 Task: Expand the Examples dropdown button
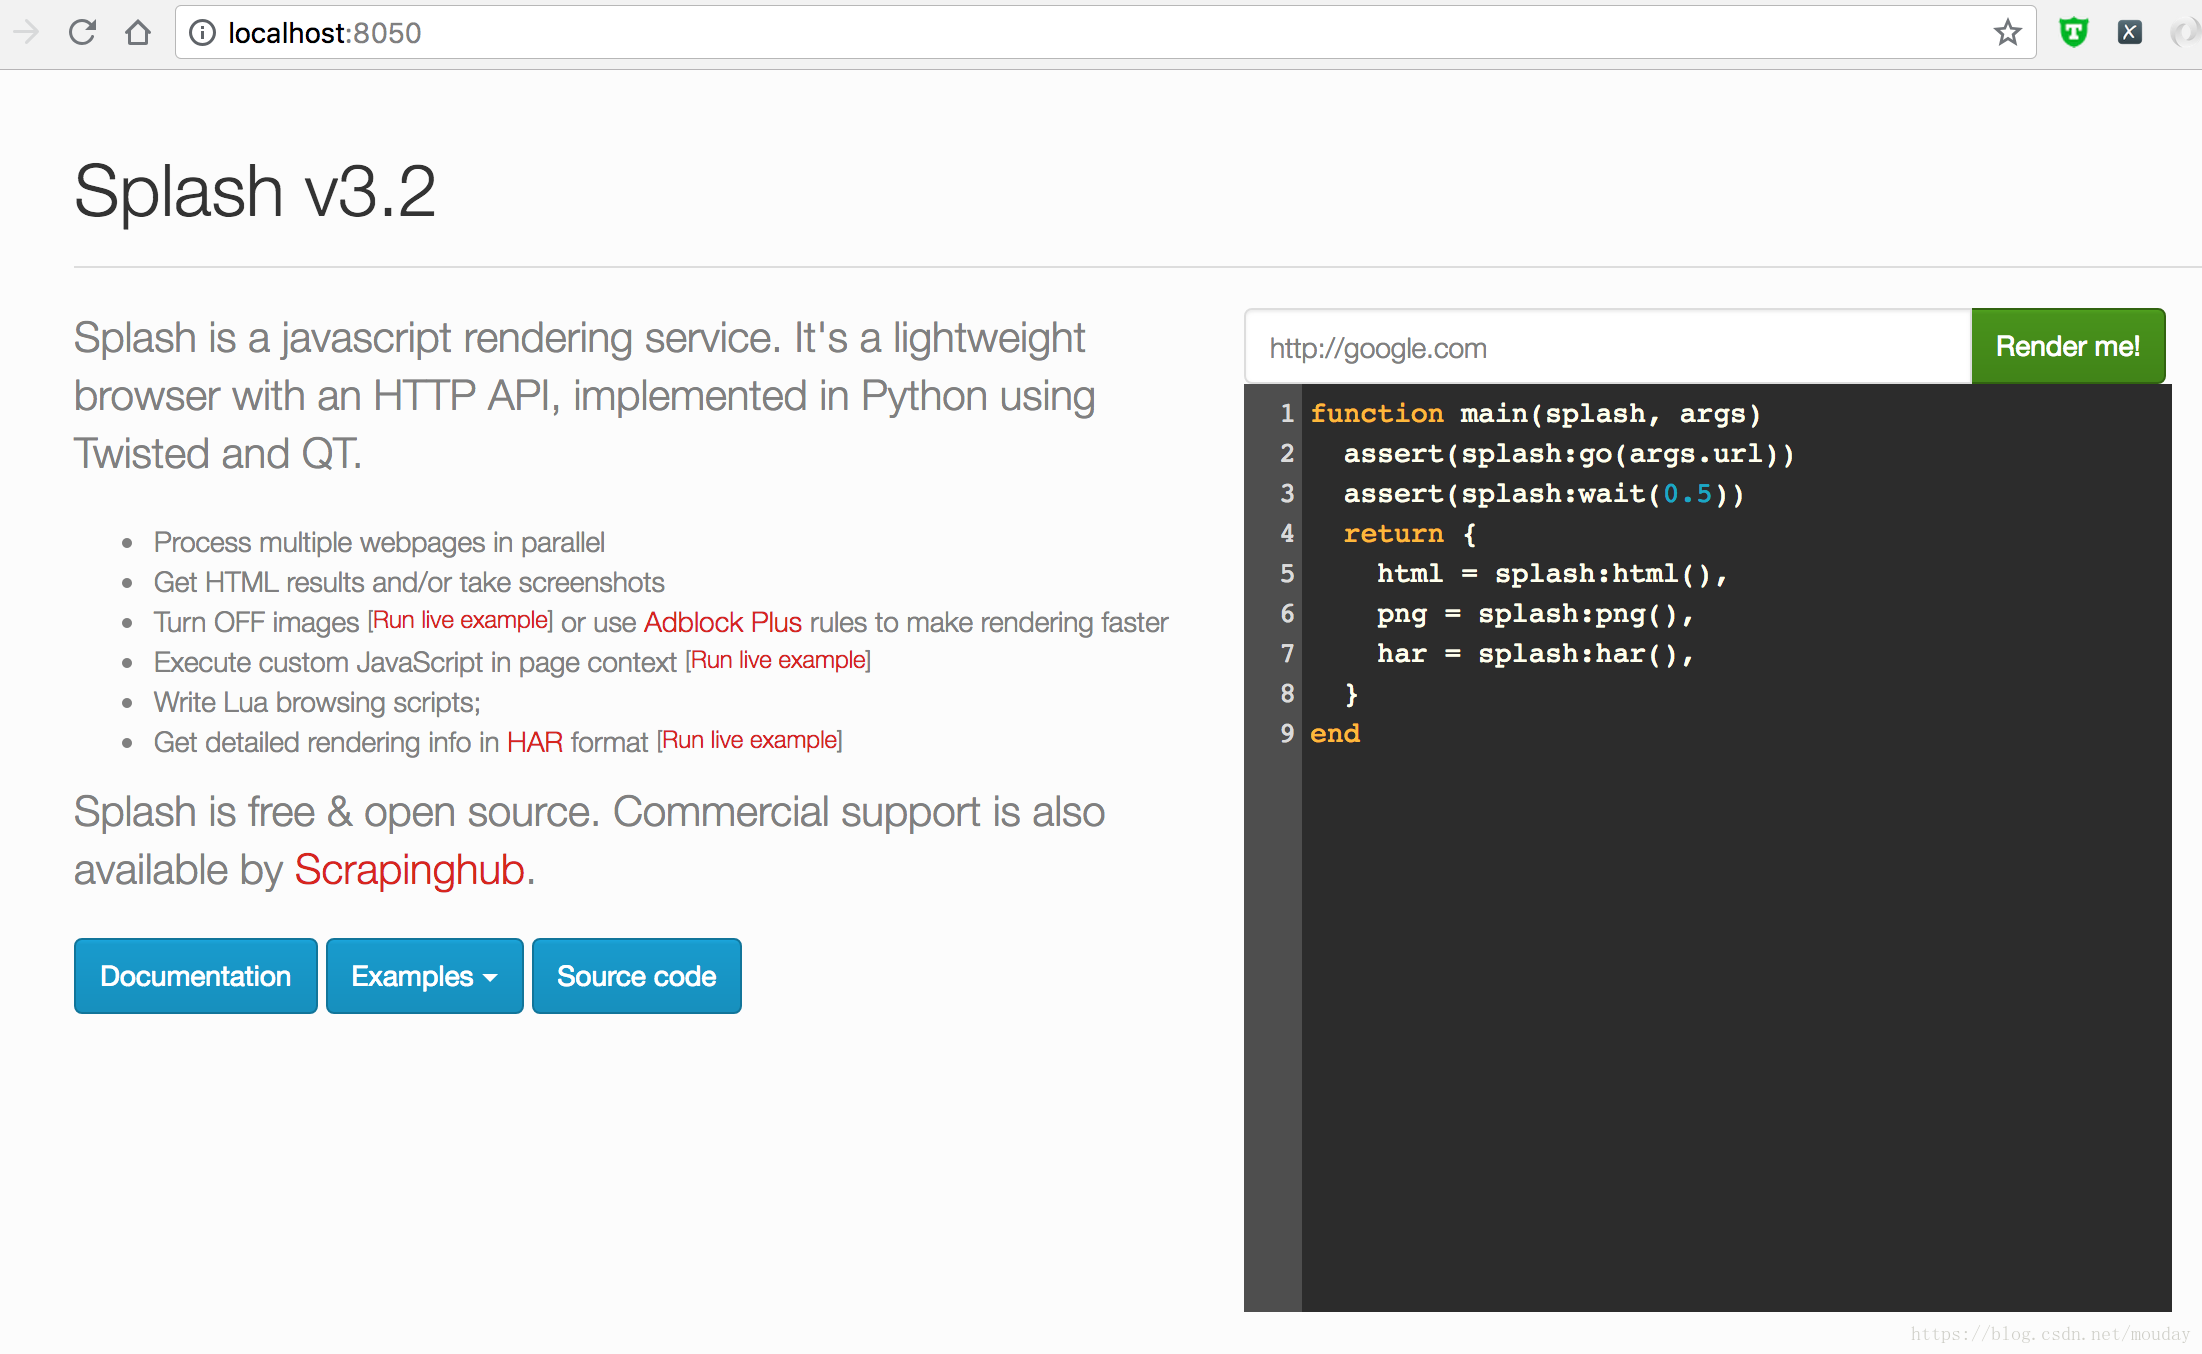coord(425,976)
